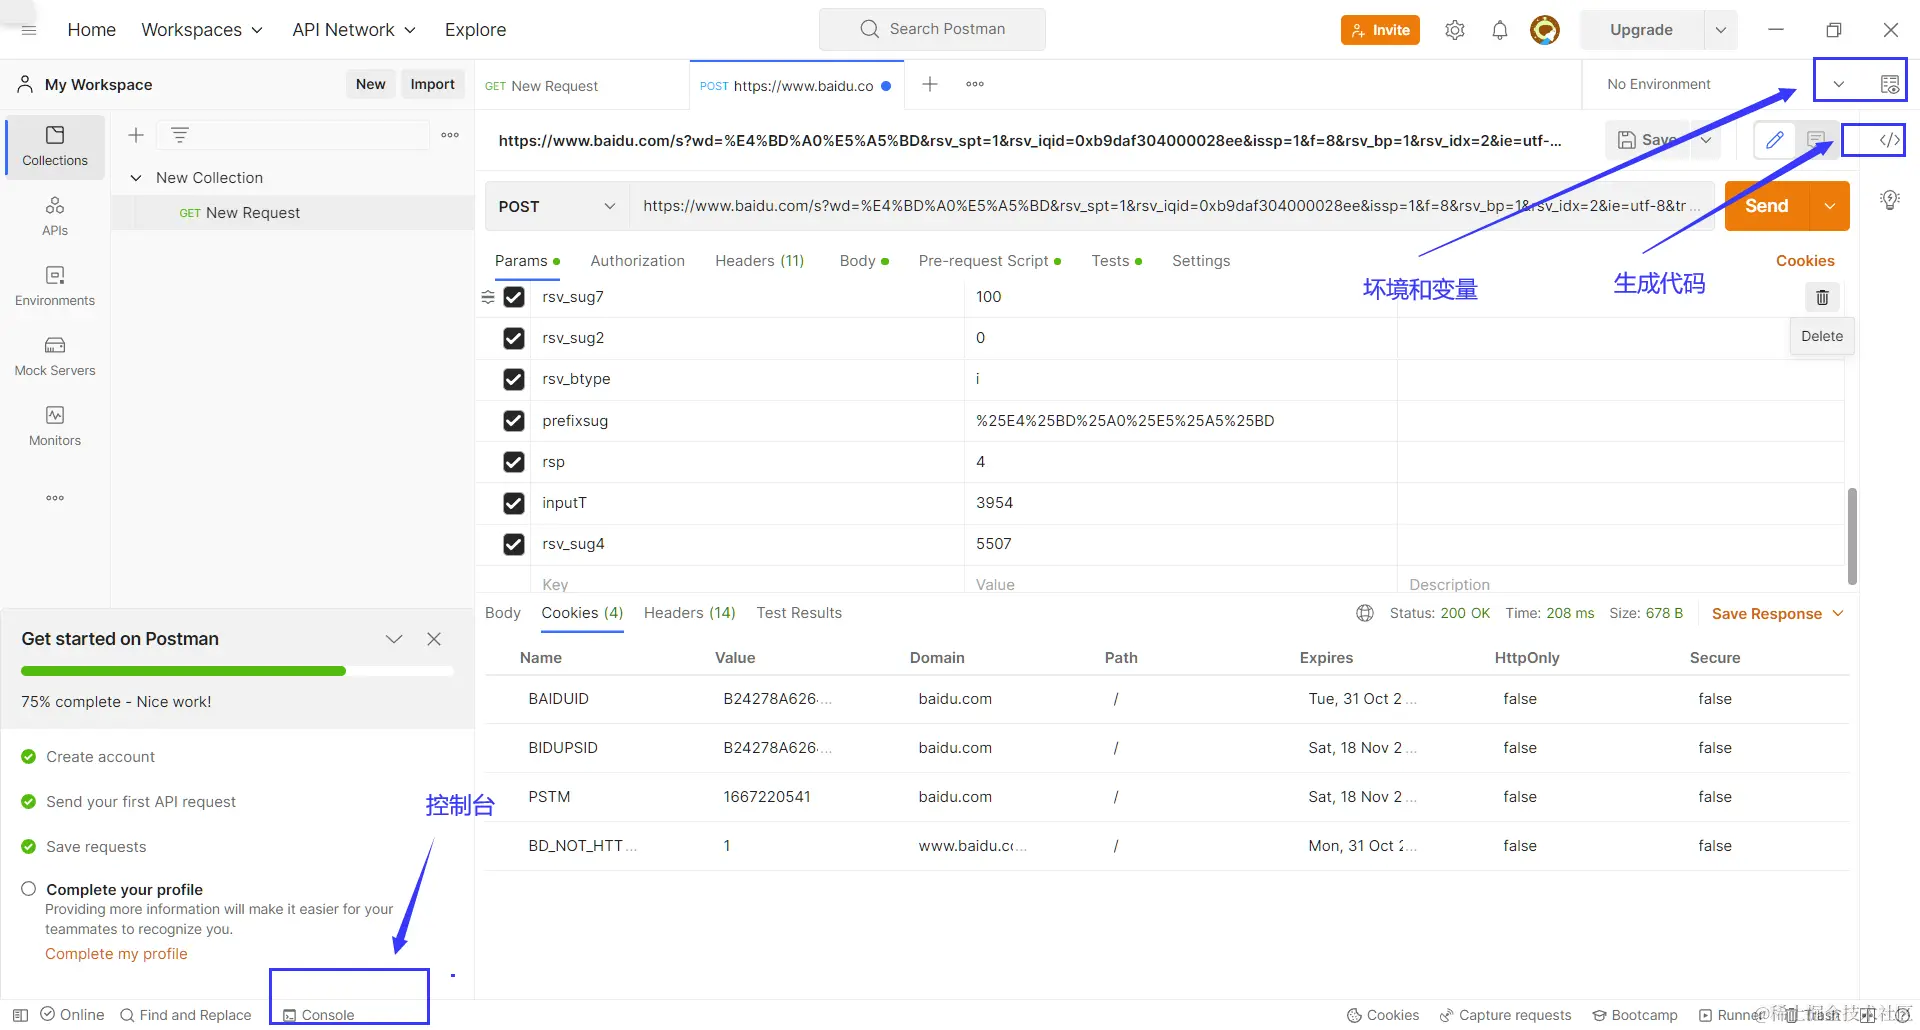This screenshot has height=1030, width=1920.
Task: Click the collections filter icon
Action: pos(180,135)
